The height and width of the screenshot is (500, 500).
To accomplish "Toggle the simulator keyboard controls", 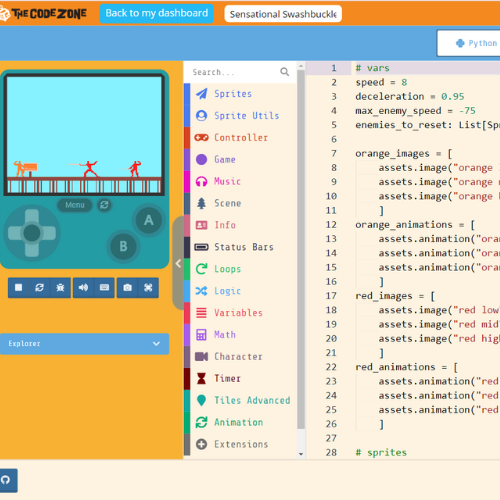I will coord(104,287).
